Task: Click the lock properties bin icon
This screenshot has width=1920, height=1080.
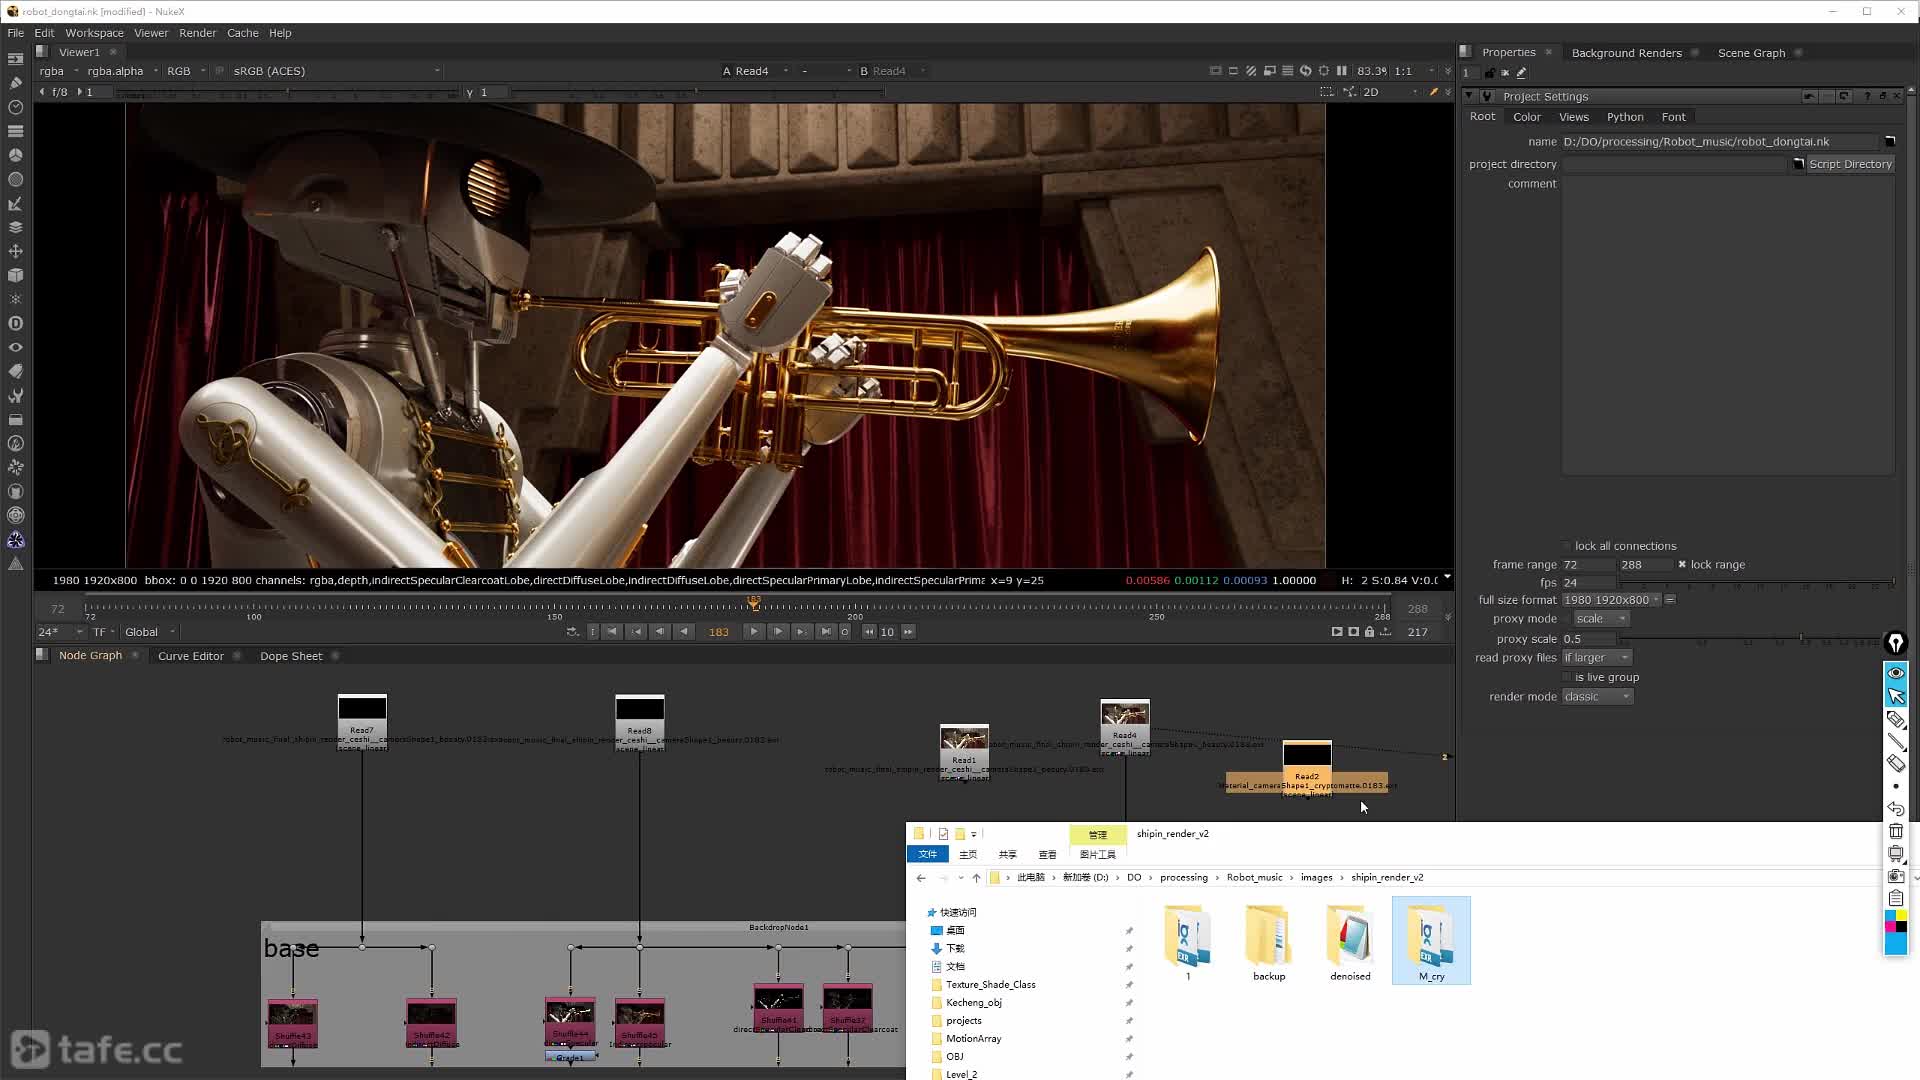Action: (1489, 73)
